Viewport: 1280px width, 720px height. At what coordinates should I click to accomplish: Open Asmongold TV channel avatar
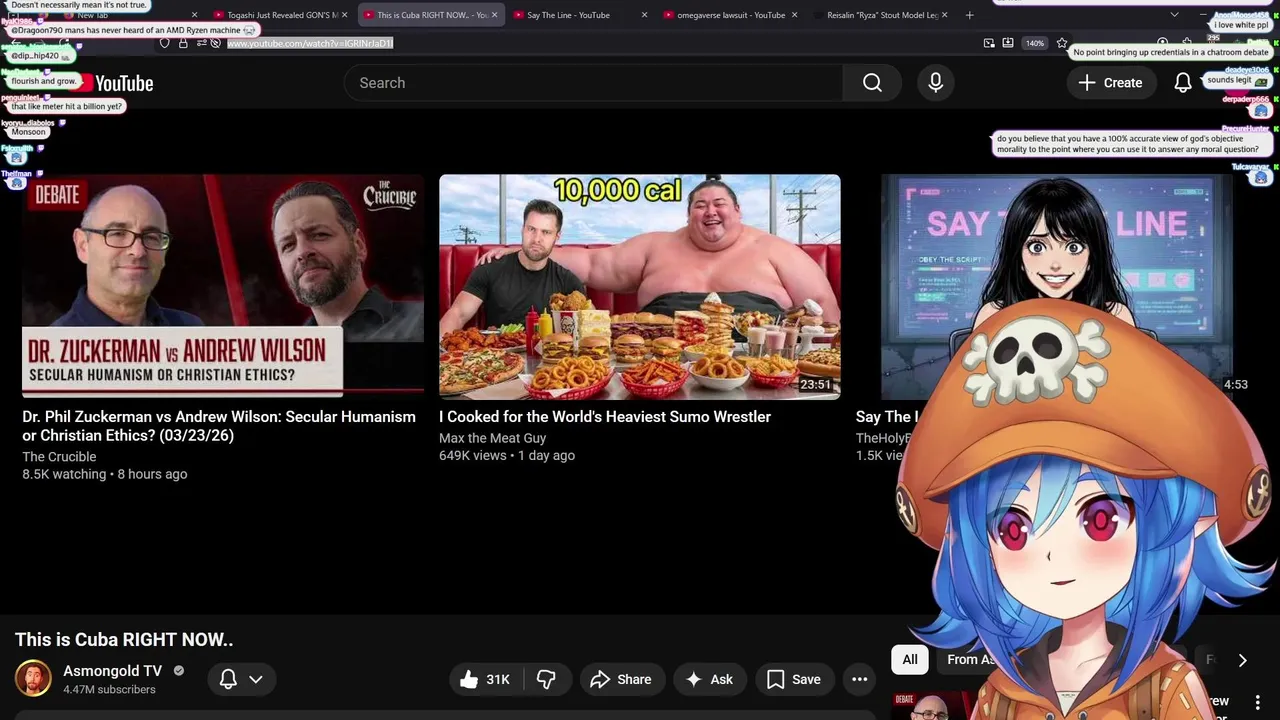[33, 679]
